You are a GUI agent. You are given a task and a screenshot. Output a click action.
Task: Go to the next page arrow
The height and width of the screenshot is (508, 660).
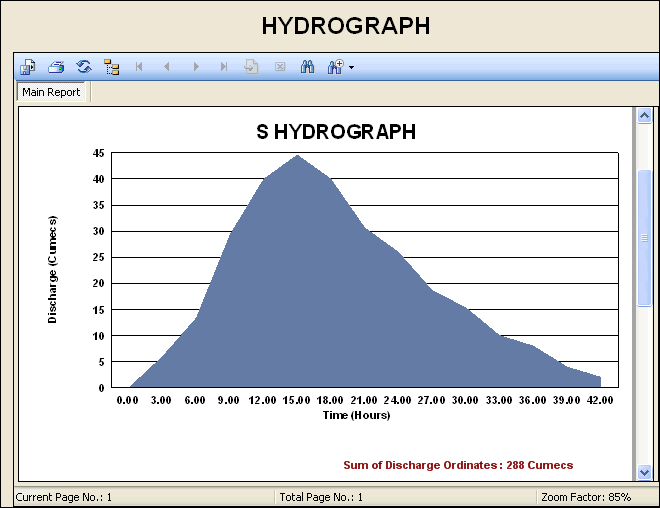click(x=196, y=67)
